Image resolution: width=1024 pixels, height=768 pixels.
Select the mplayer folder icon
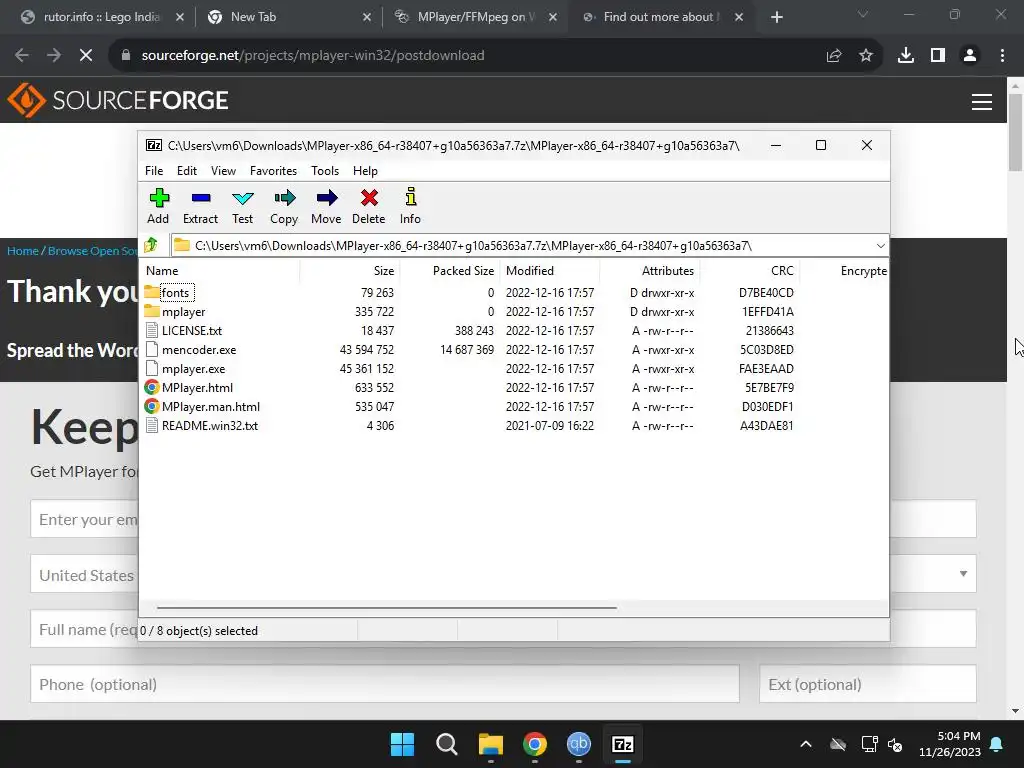pos(152,311)
